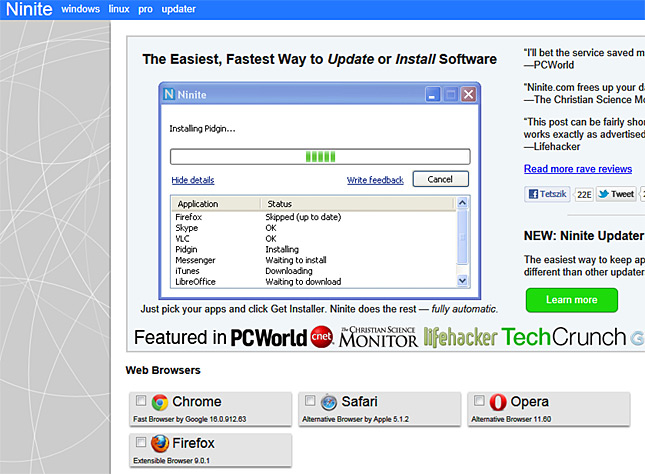Screen dimensions: 645x474
Task: Click the status list scrollbar thumb
Action: [462, 237]
